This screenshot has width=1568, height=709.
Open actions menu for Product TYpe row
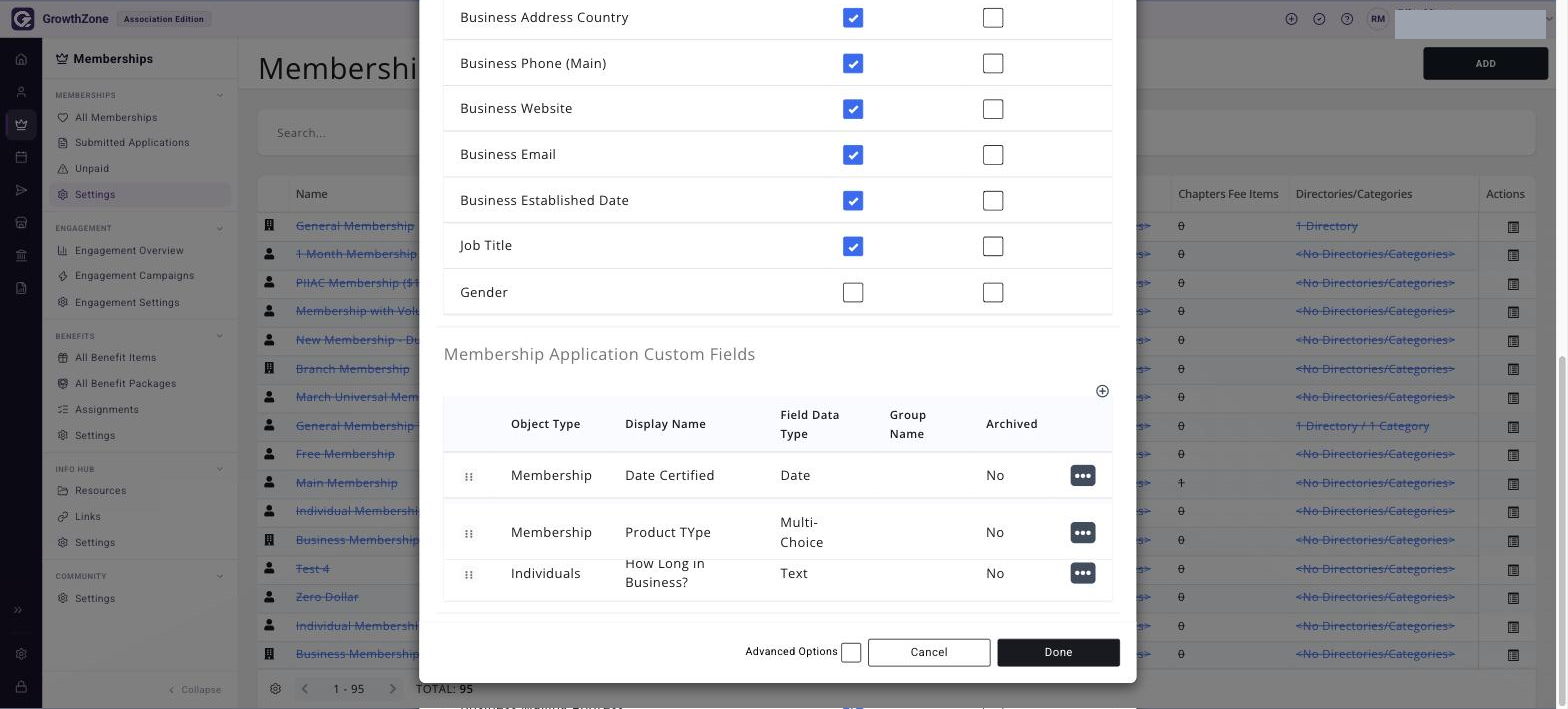tap(1083, 533)
